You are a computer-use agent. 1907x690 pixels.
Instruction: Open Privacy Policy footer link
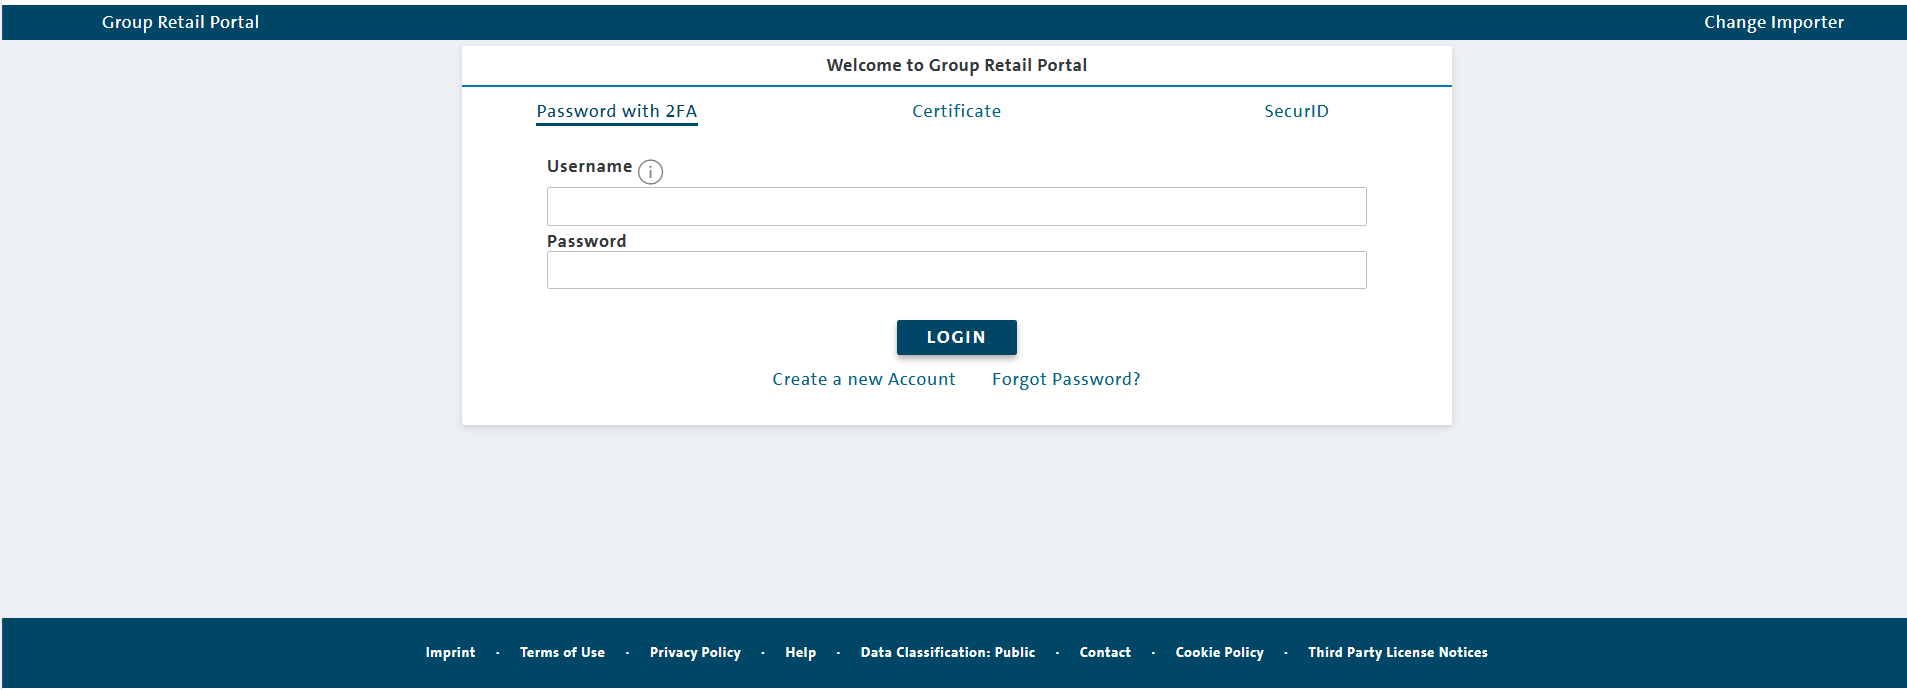point(695,652)
